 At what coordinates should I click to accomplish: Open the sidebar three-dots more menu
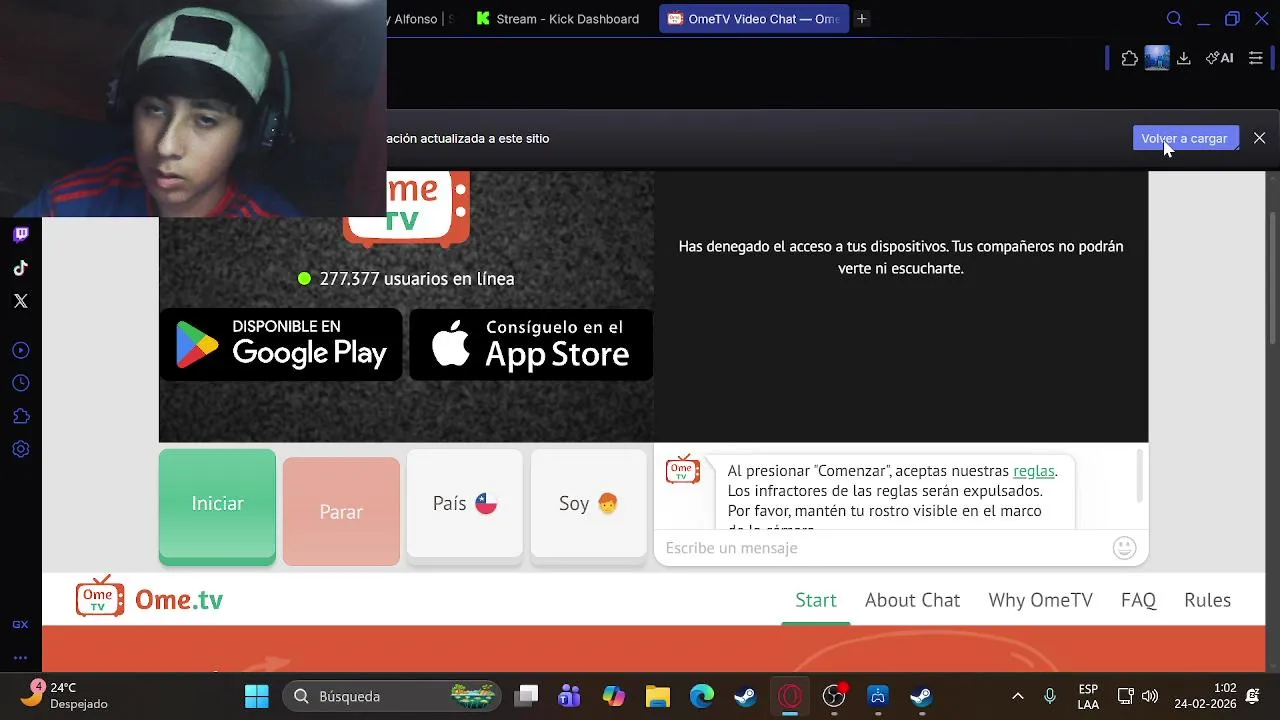21,658
